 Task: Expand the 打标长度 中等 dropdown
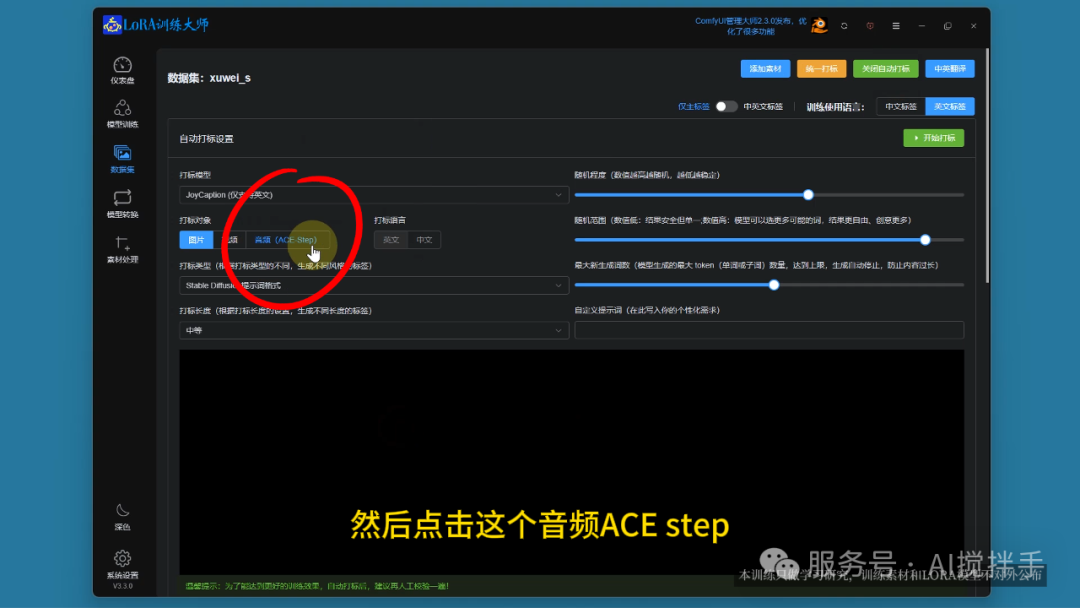pos(374,331)
